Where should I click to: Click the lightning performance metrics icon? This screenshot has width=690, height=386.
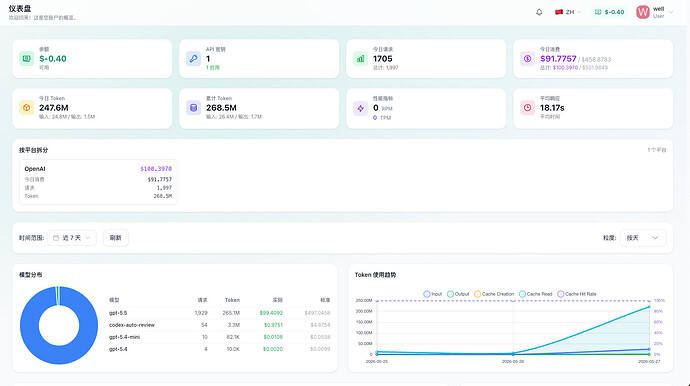360,108
